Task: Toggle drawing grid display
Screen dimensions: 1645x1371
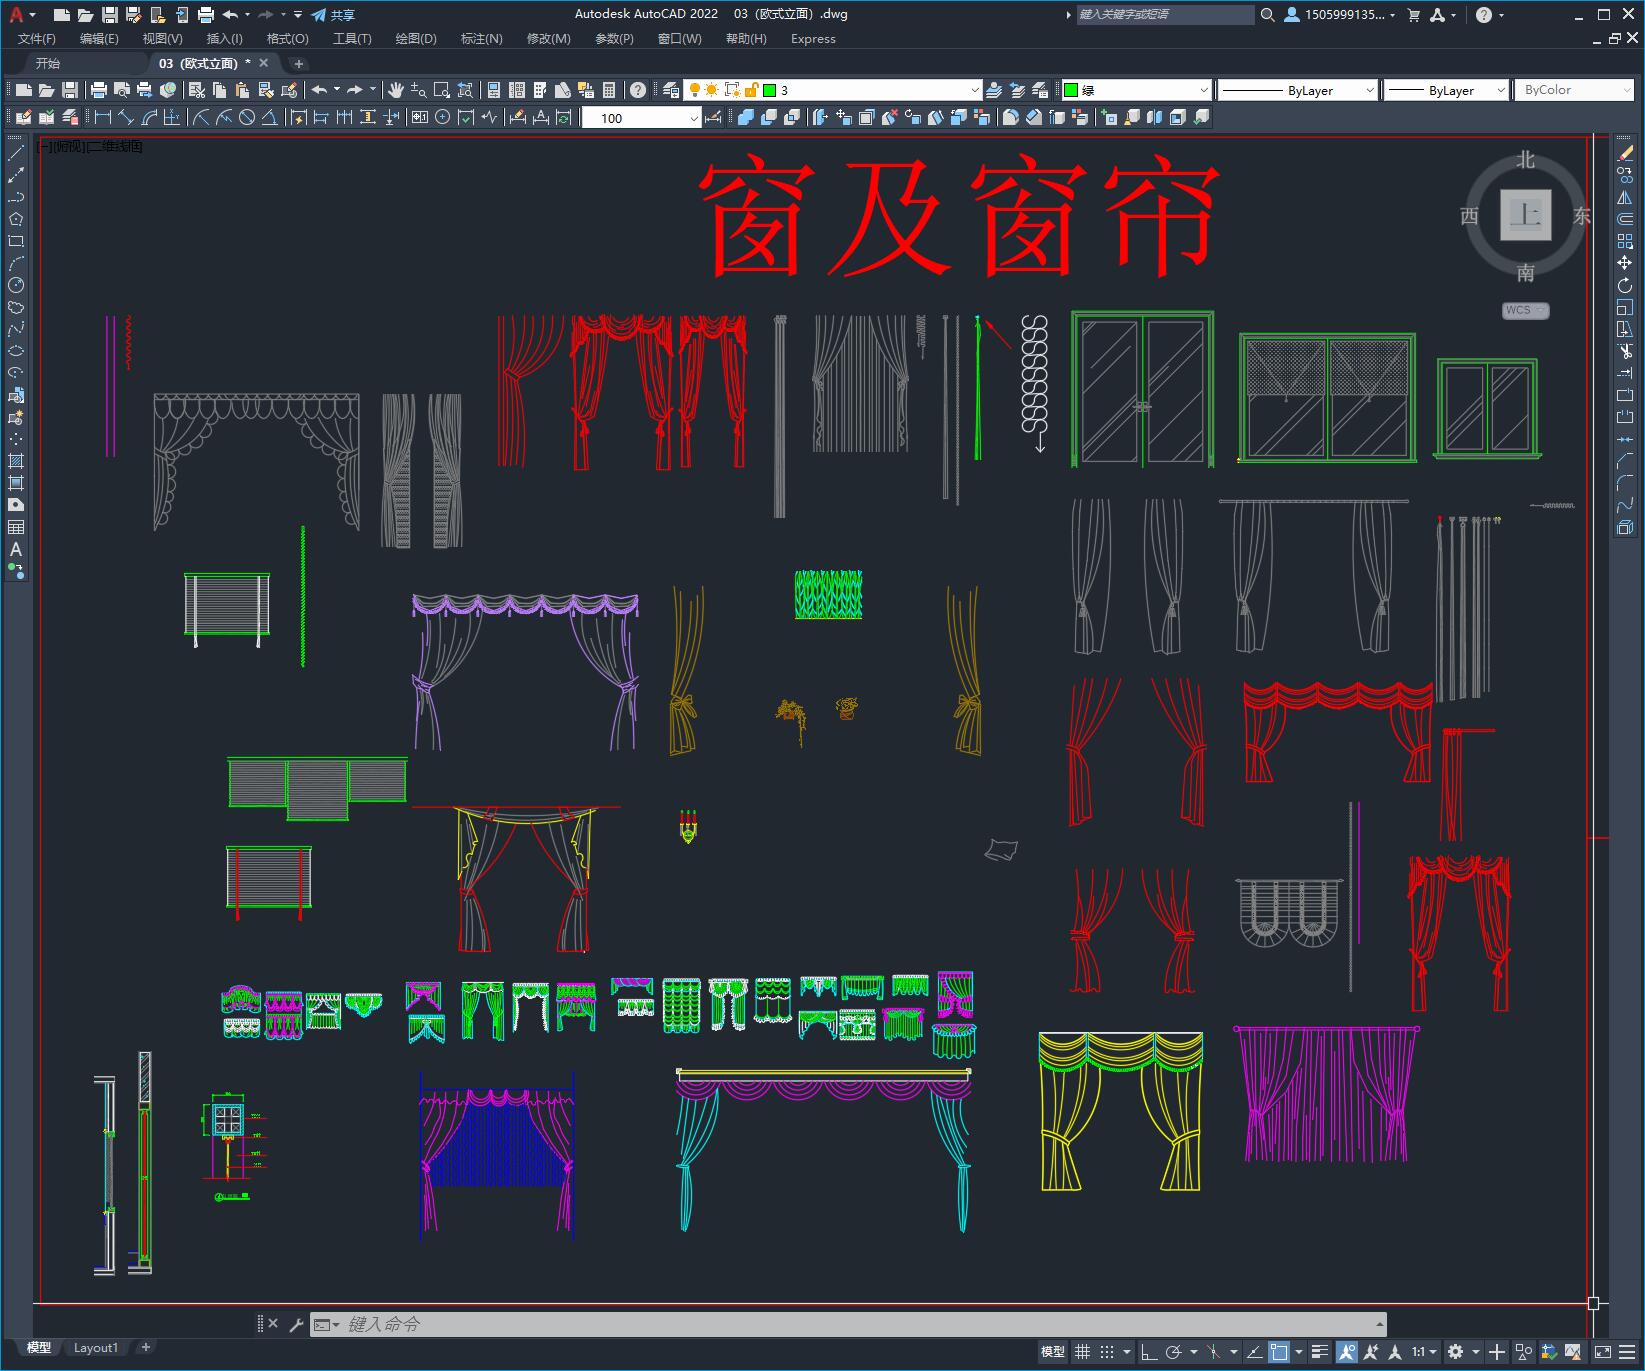Action: (1082, 1352)
